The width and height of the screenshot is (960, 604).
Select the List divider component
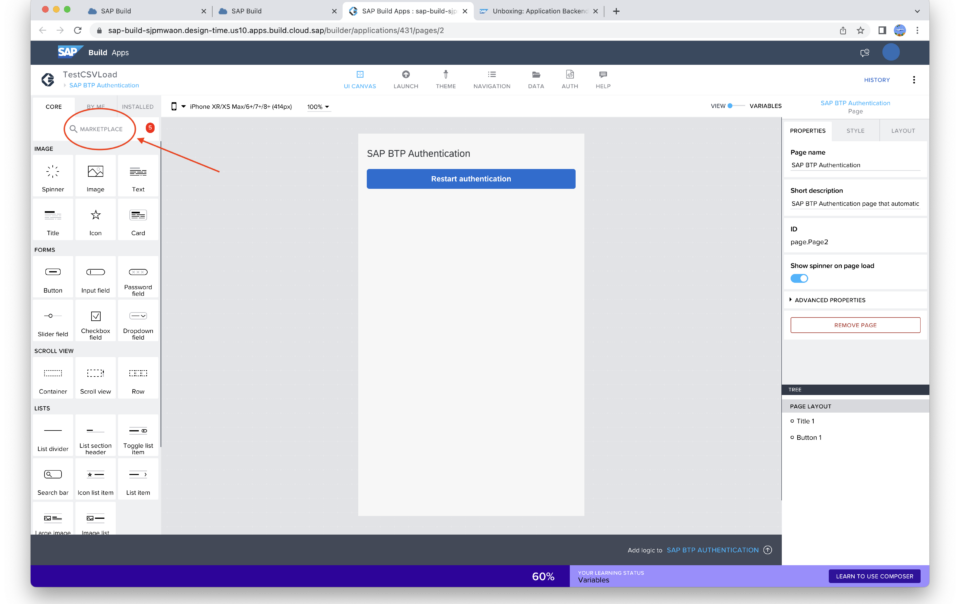click(53, 436)
